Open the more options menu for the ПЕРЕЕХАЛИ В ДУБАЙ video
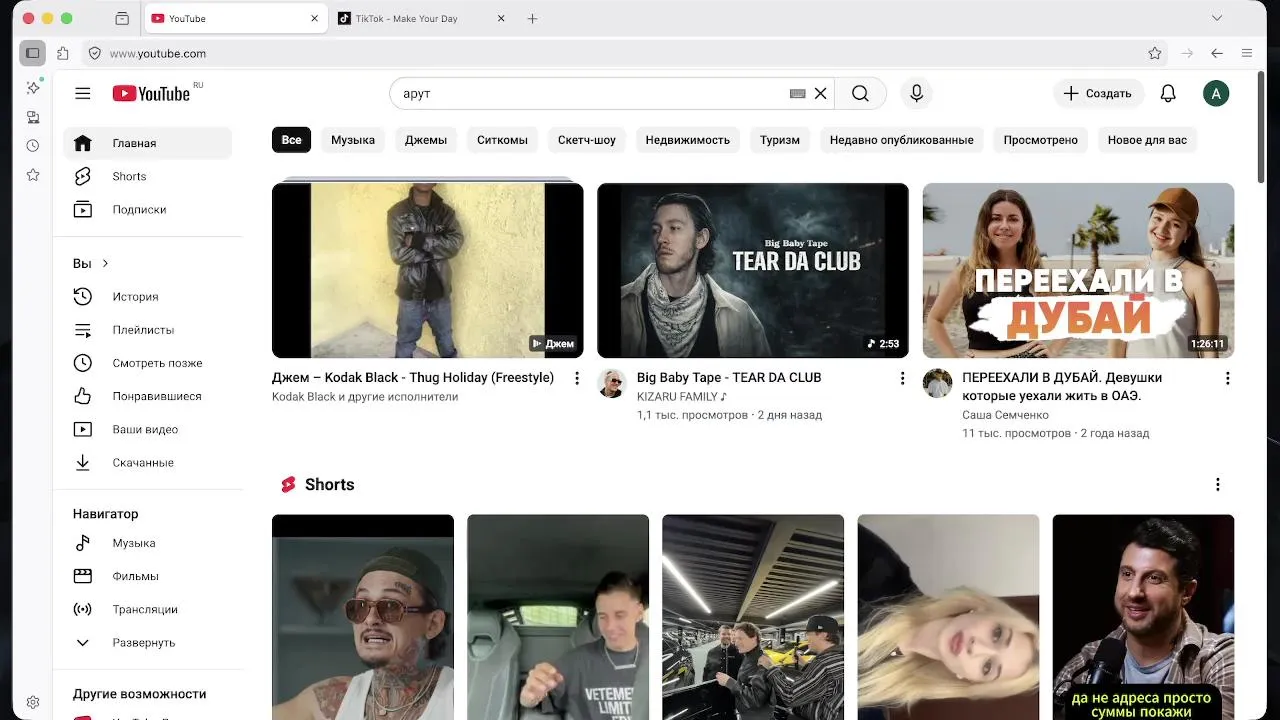 click(1227, 378)
